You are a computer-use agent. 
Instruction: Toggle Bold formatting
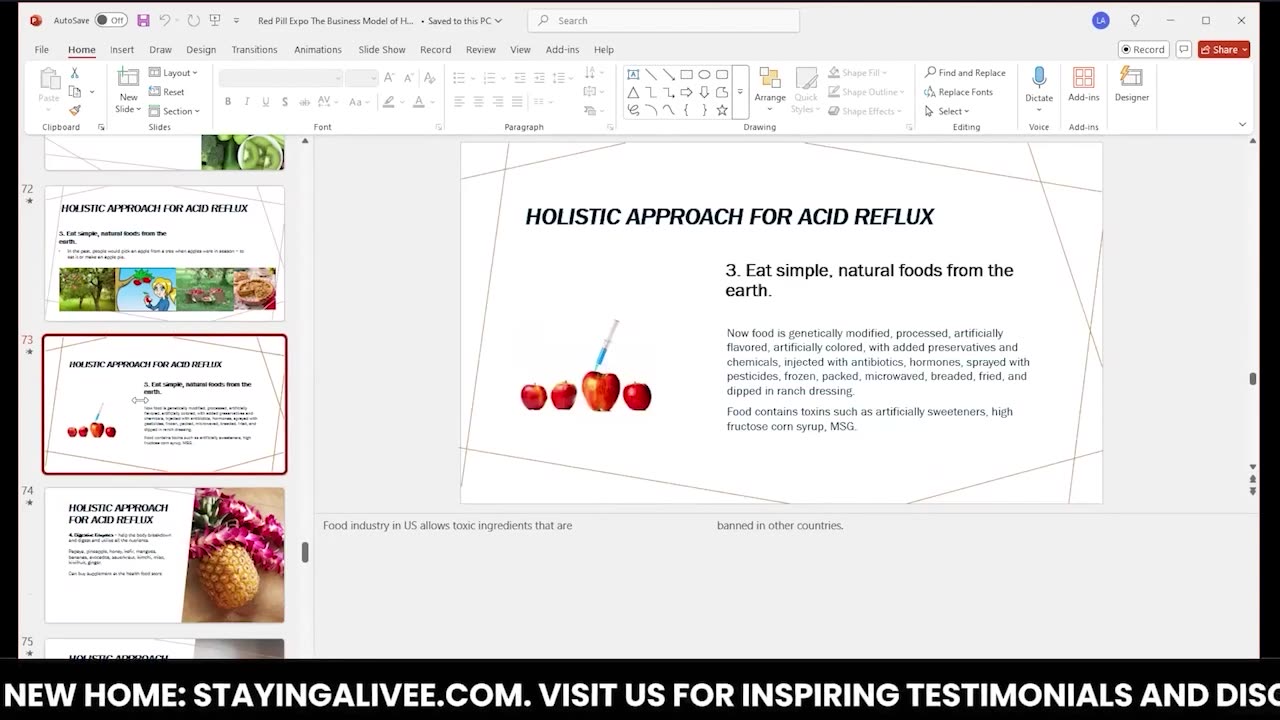(x=228, y=101)
